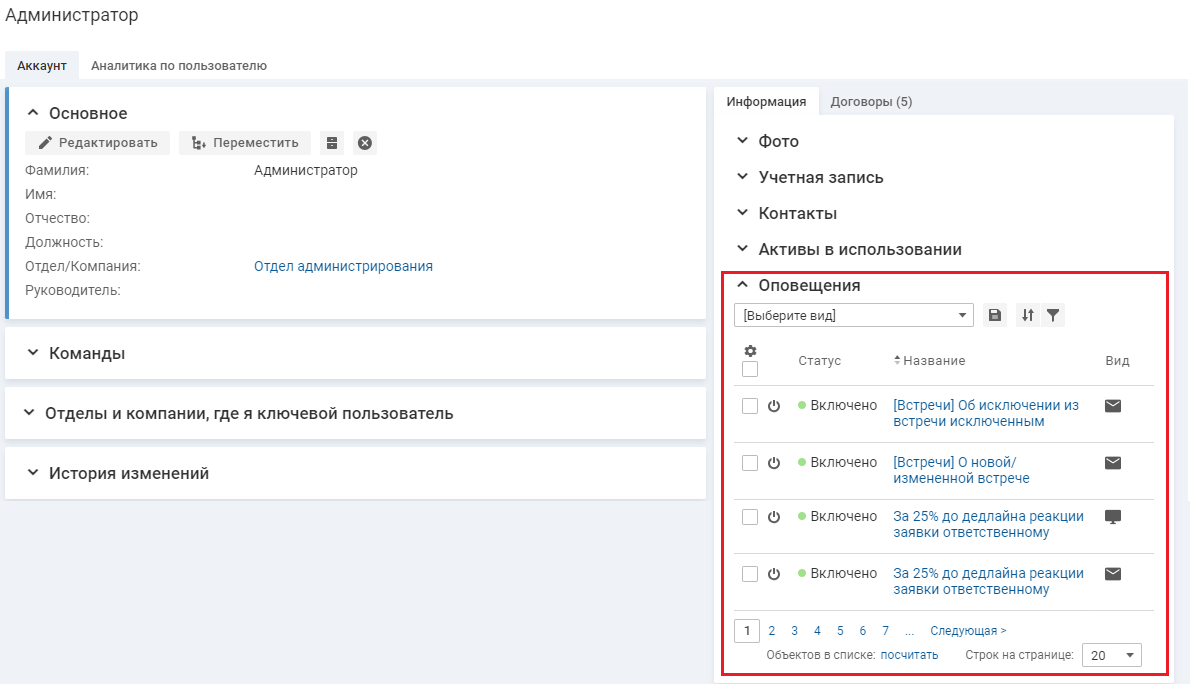This screenshot has height=688, width=1190.
Task: Click the archive icon in the Основное toolbar
Action: pos(332,143)
